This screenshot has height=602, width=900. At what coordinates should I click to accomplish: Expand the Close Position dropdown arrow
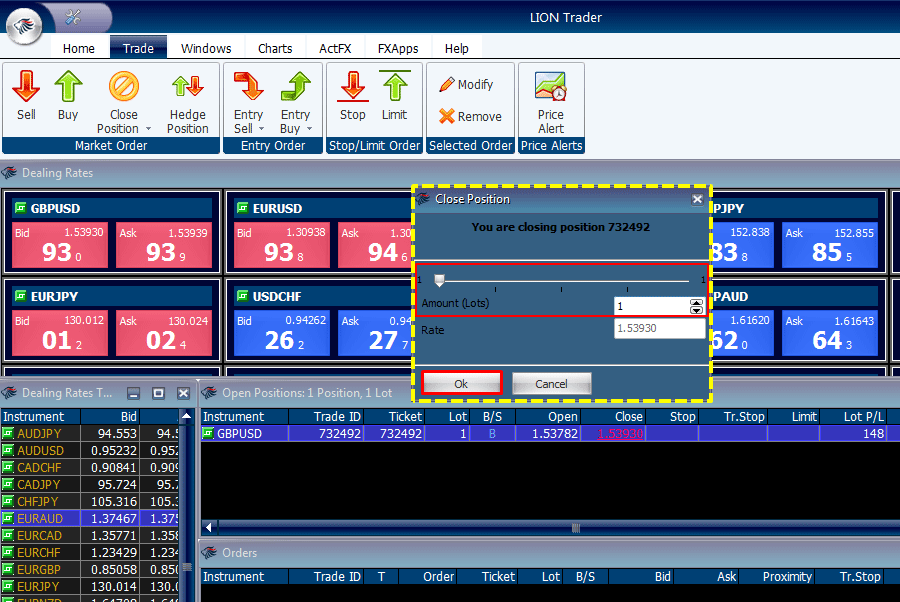[148, 129]
